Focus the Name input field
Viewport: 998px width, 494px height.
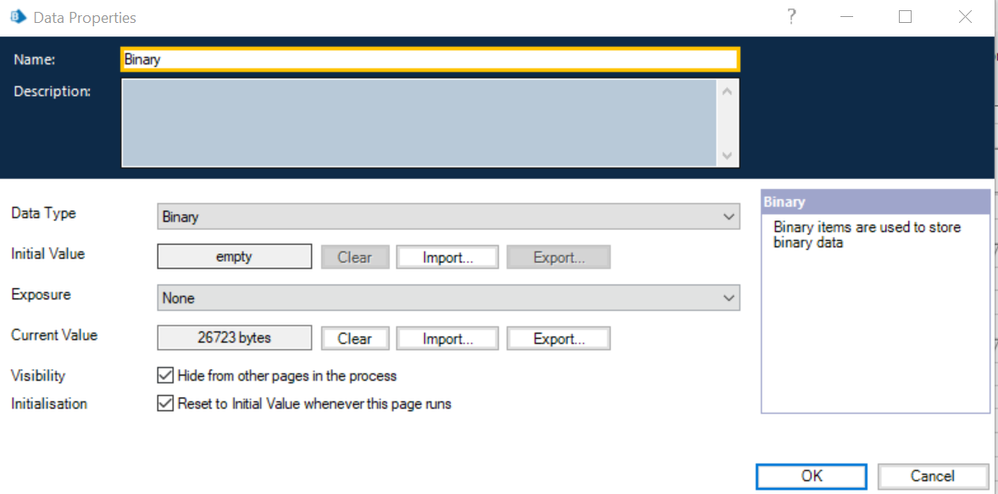pos(430,59)
